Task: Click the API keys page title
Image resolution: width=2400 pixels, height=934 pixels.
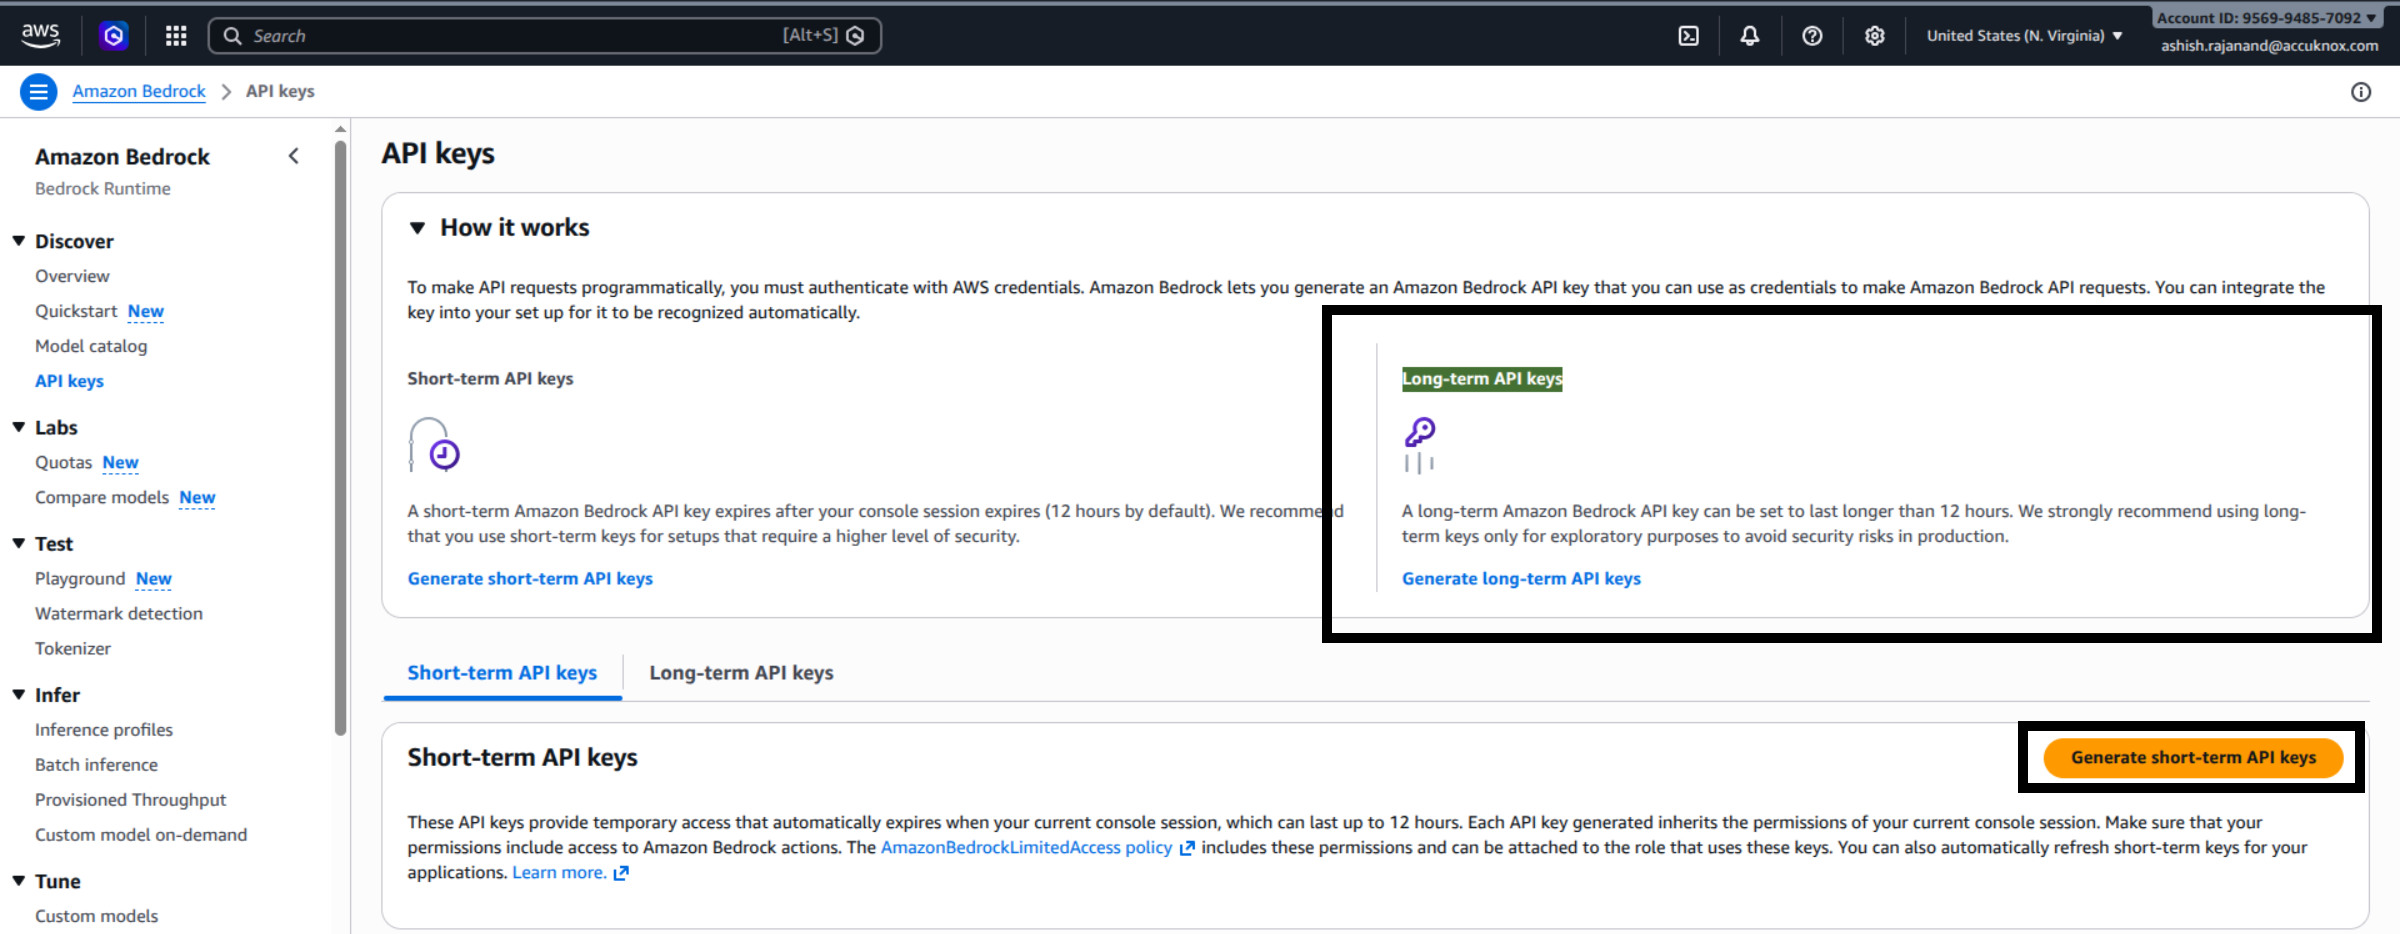Action: [438, 153]
